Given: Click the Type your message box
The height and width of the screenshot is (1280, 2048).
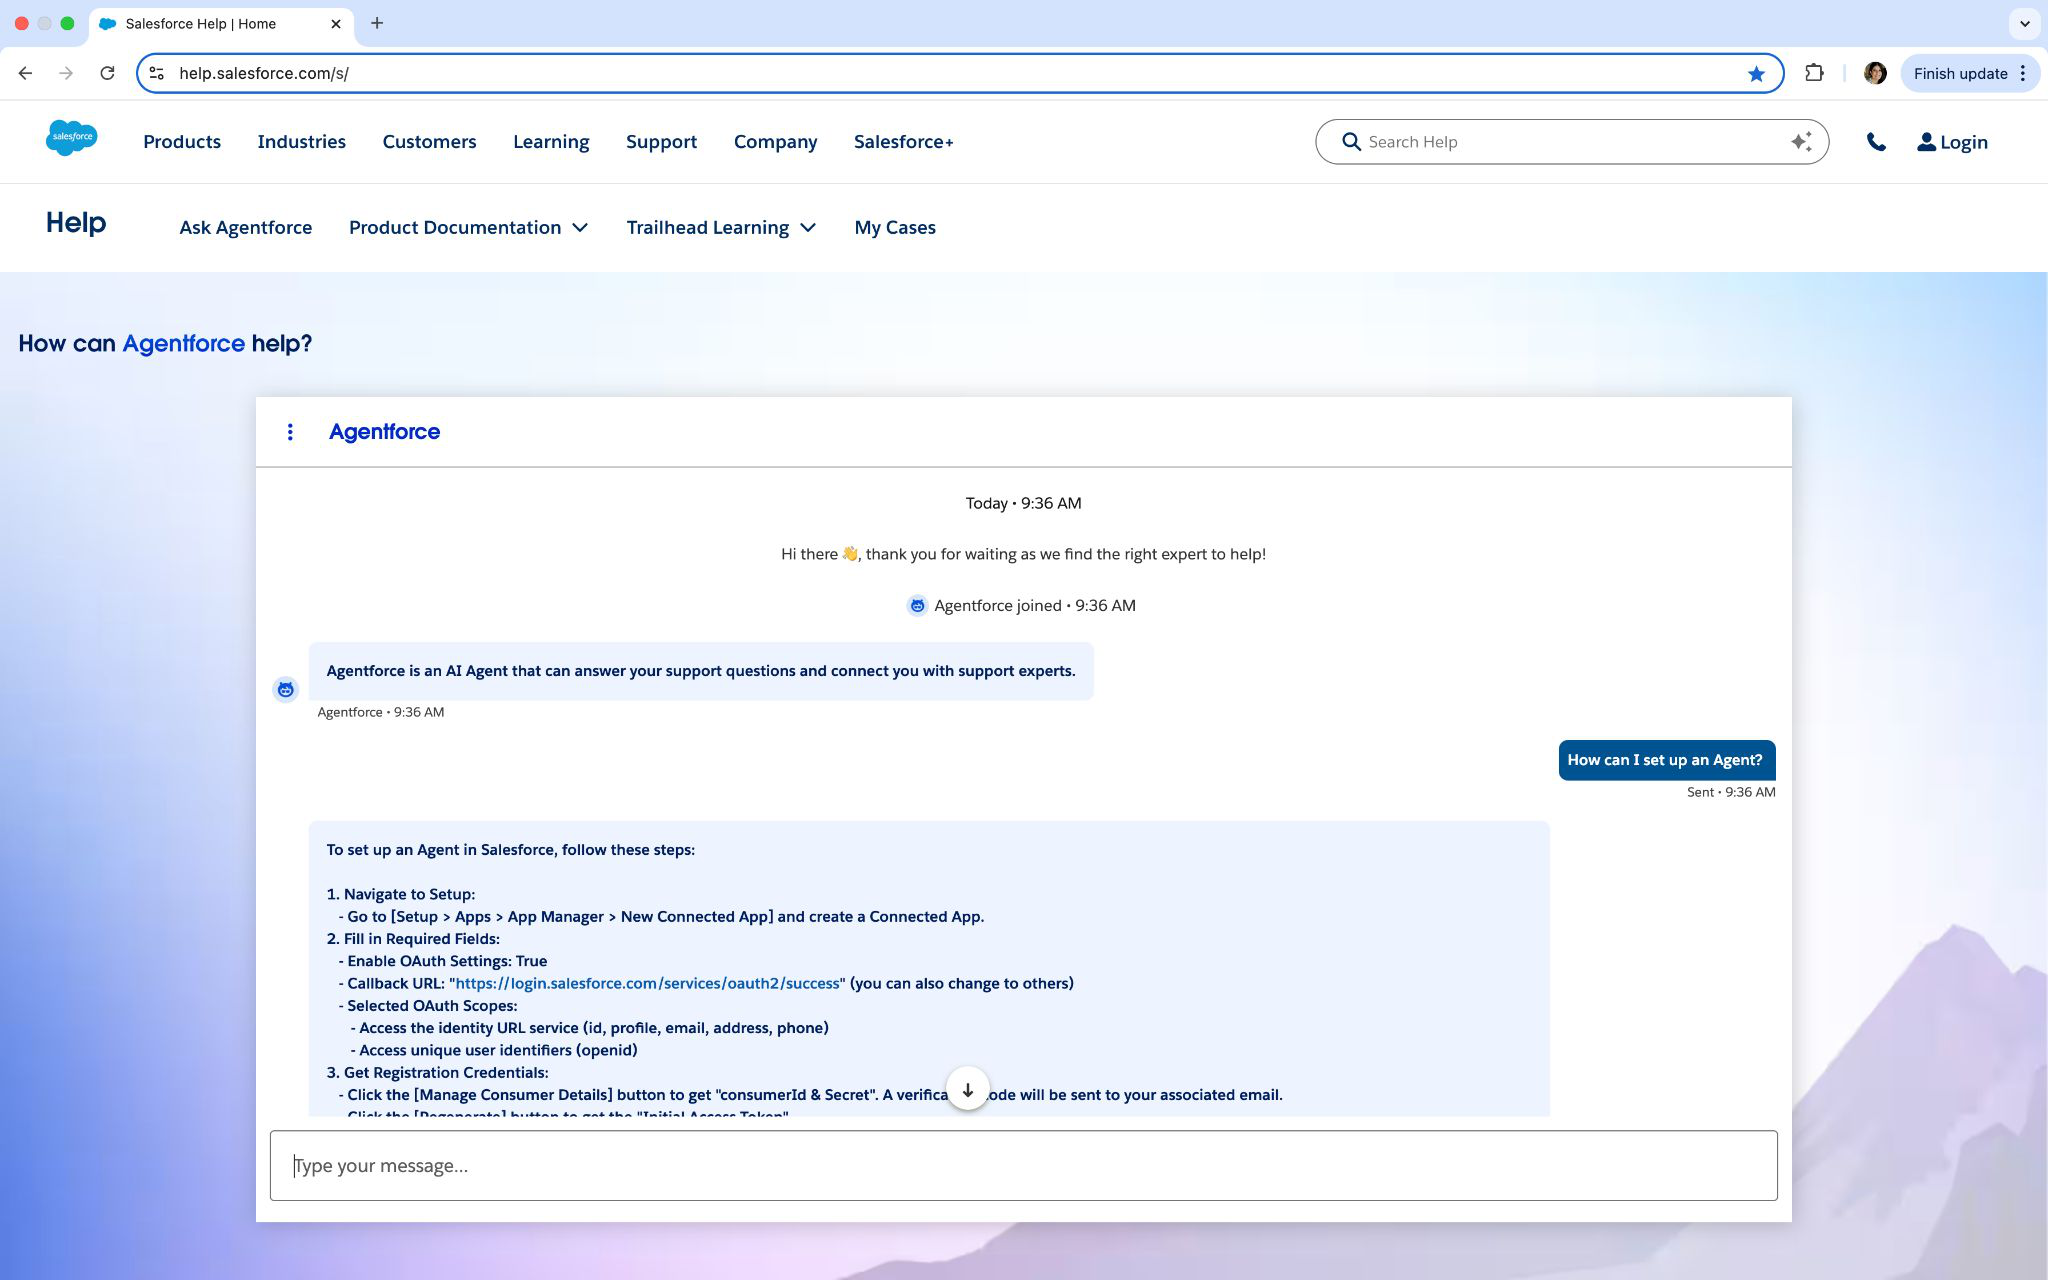Looking at the screenshot, I should (1023, 1166).
